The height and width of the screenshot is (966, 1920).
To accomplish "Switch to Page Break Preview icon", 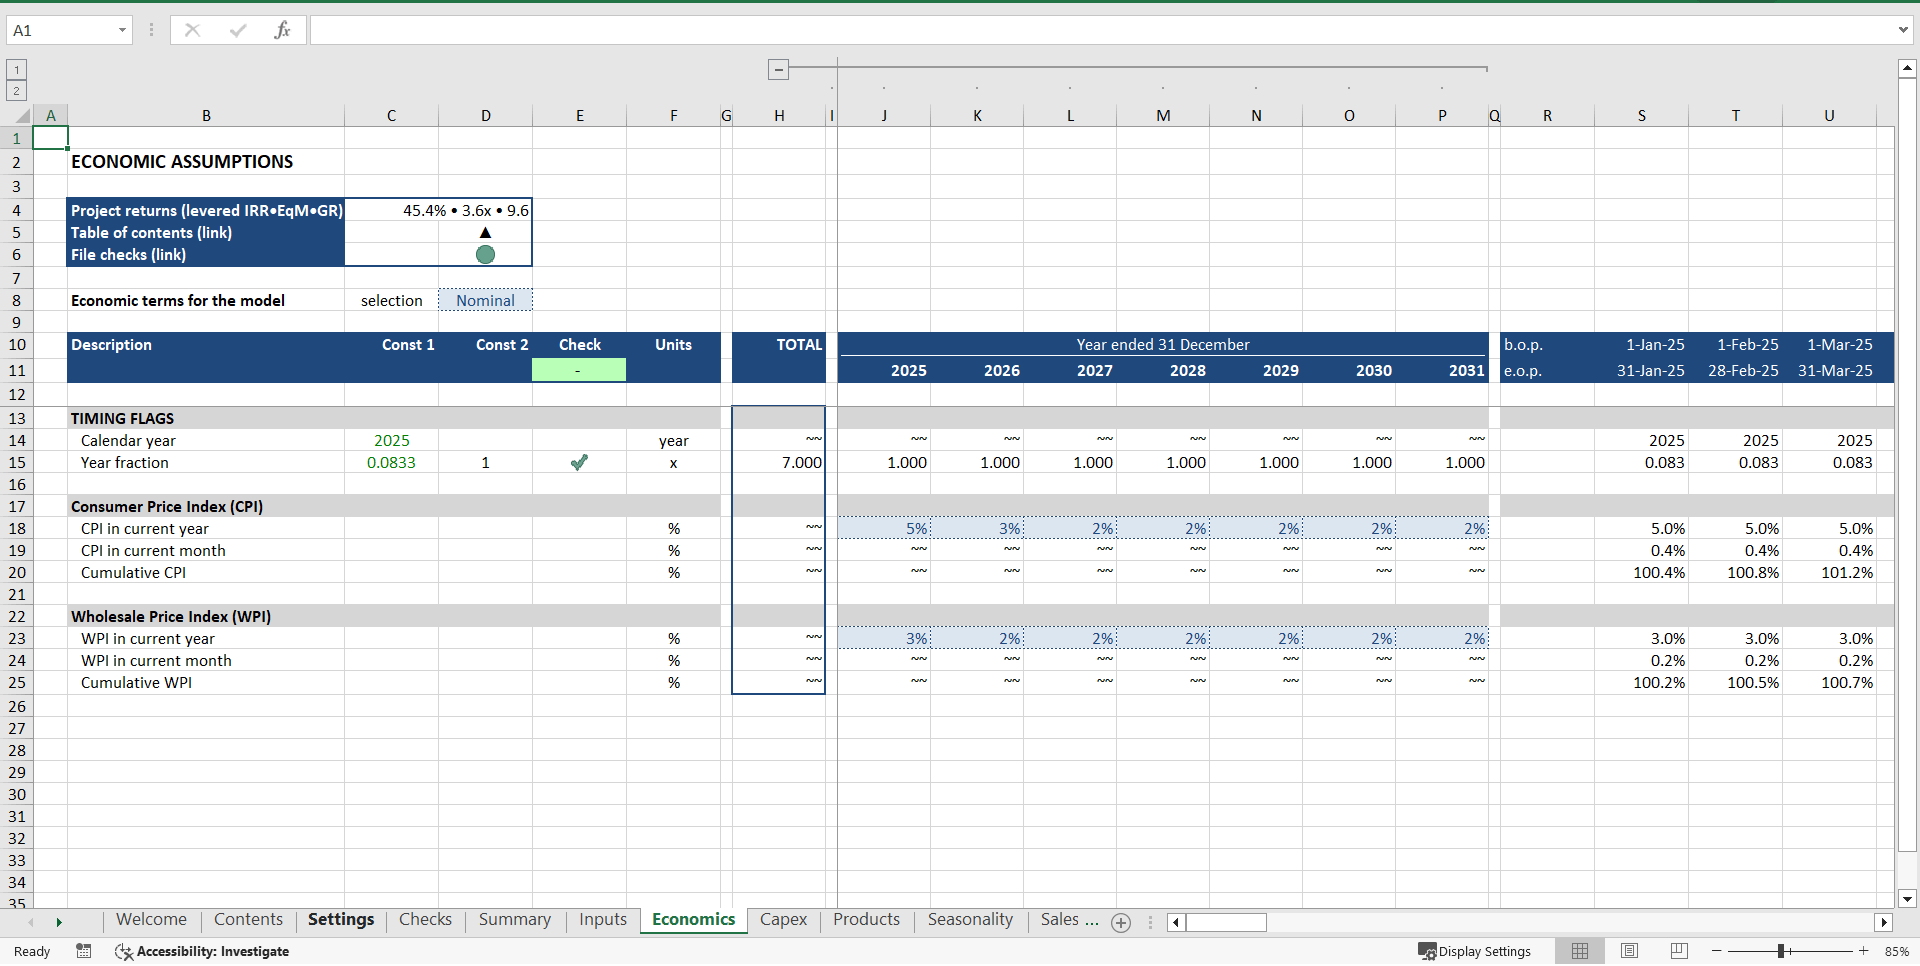I will coord(1679,951).
